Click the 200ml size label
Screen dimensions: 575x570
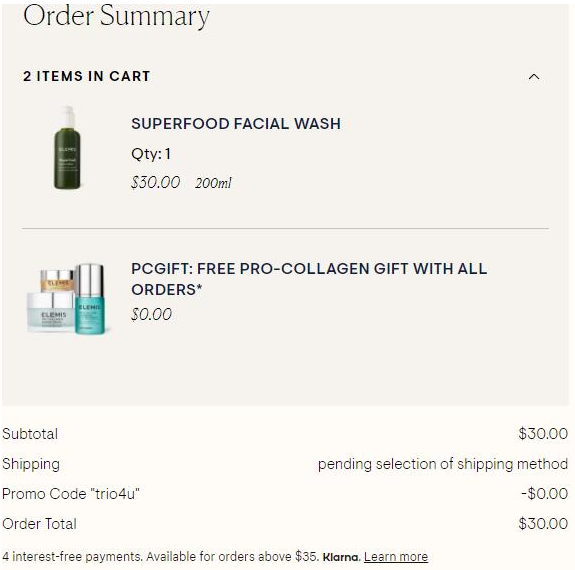[213, 183]
